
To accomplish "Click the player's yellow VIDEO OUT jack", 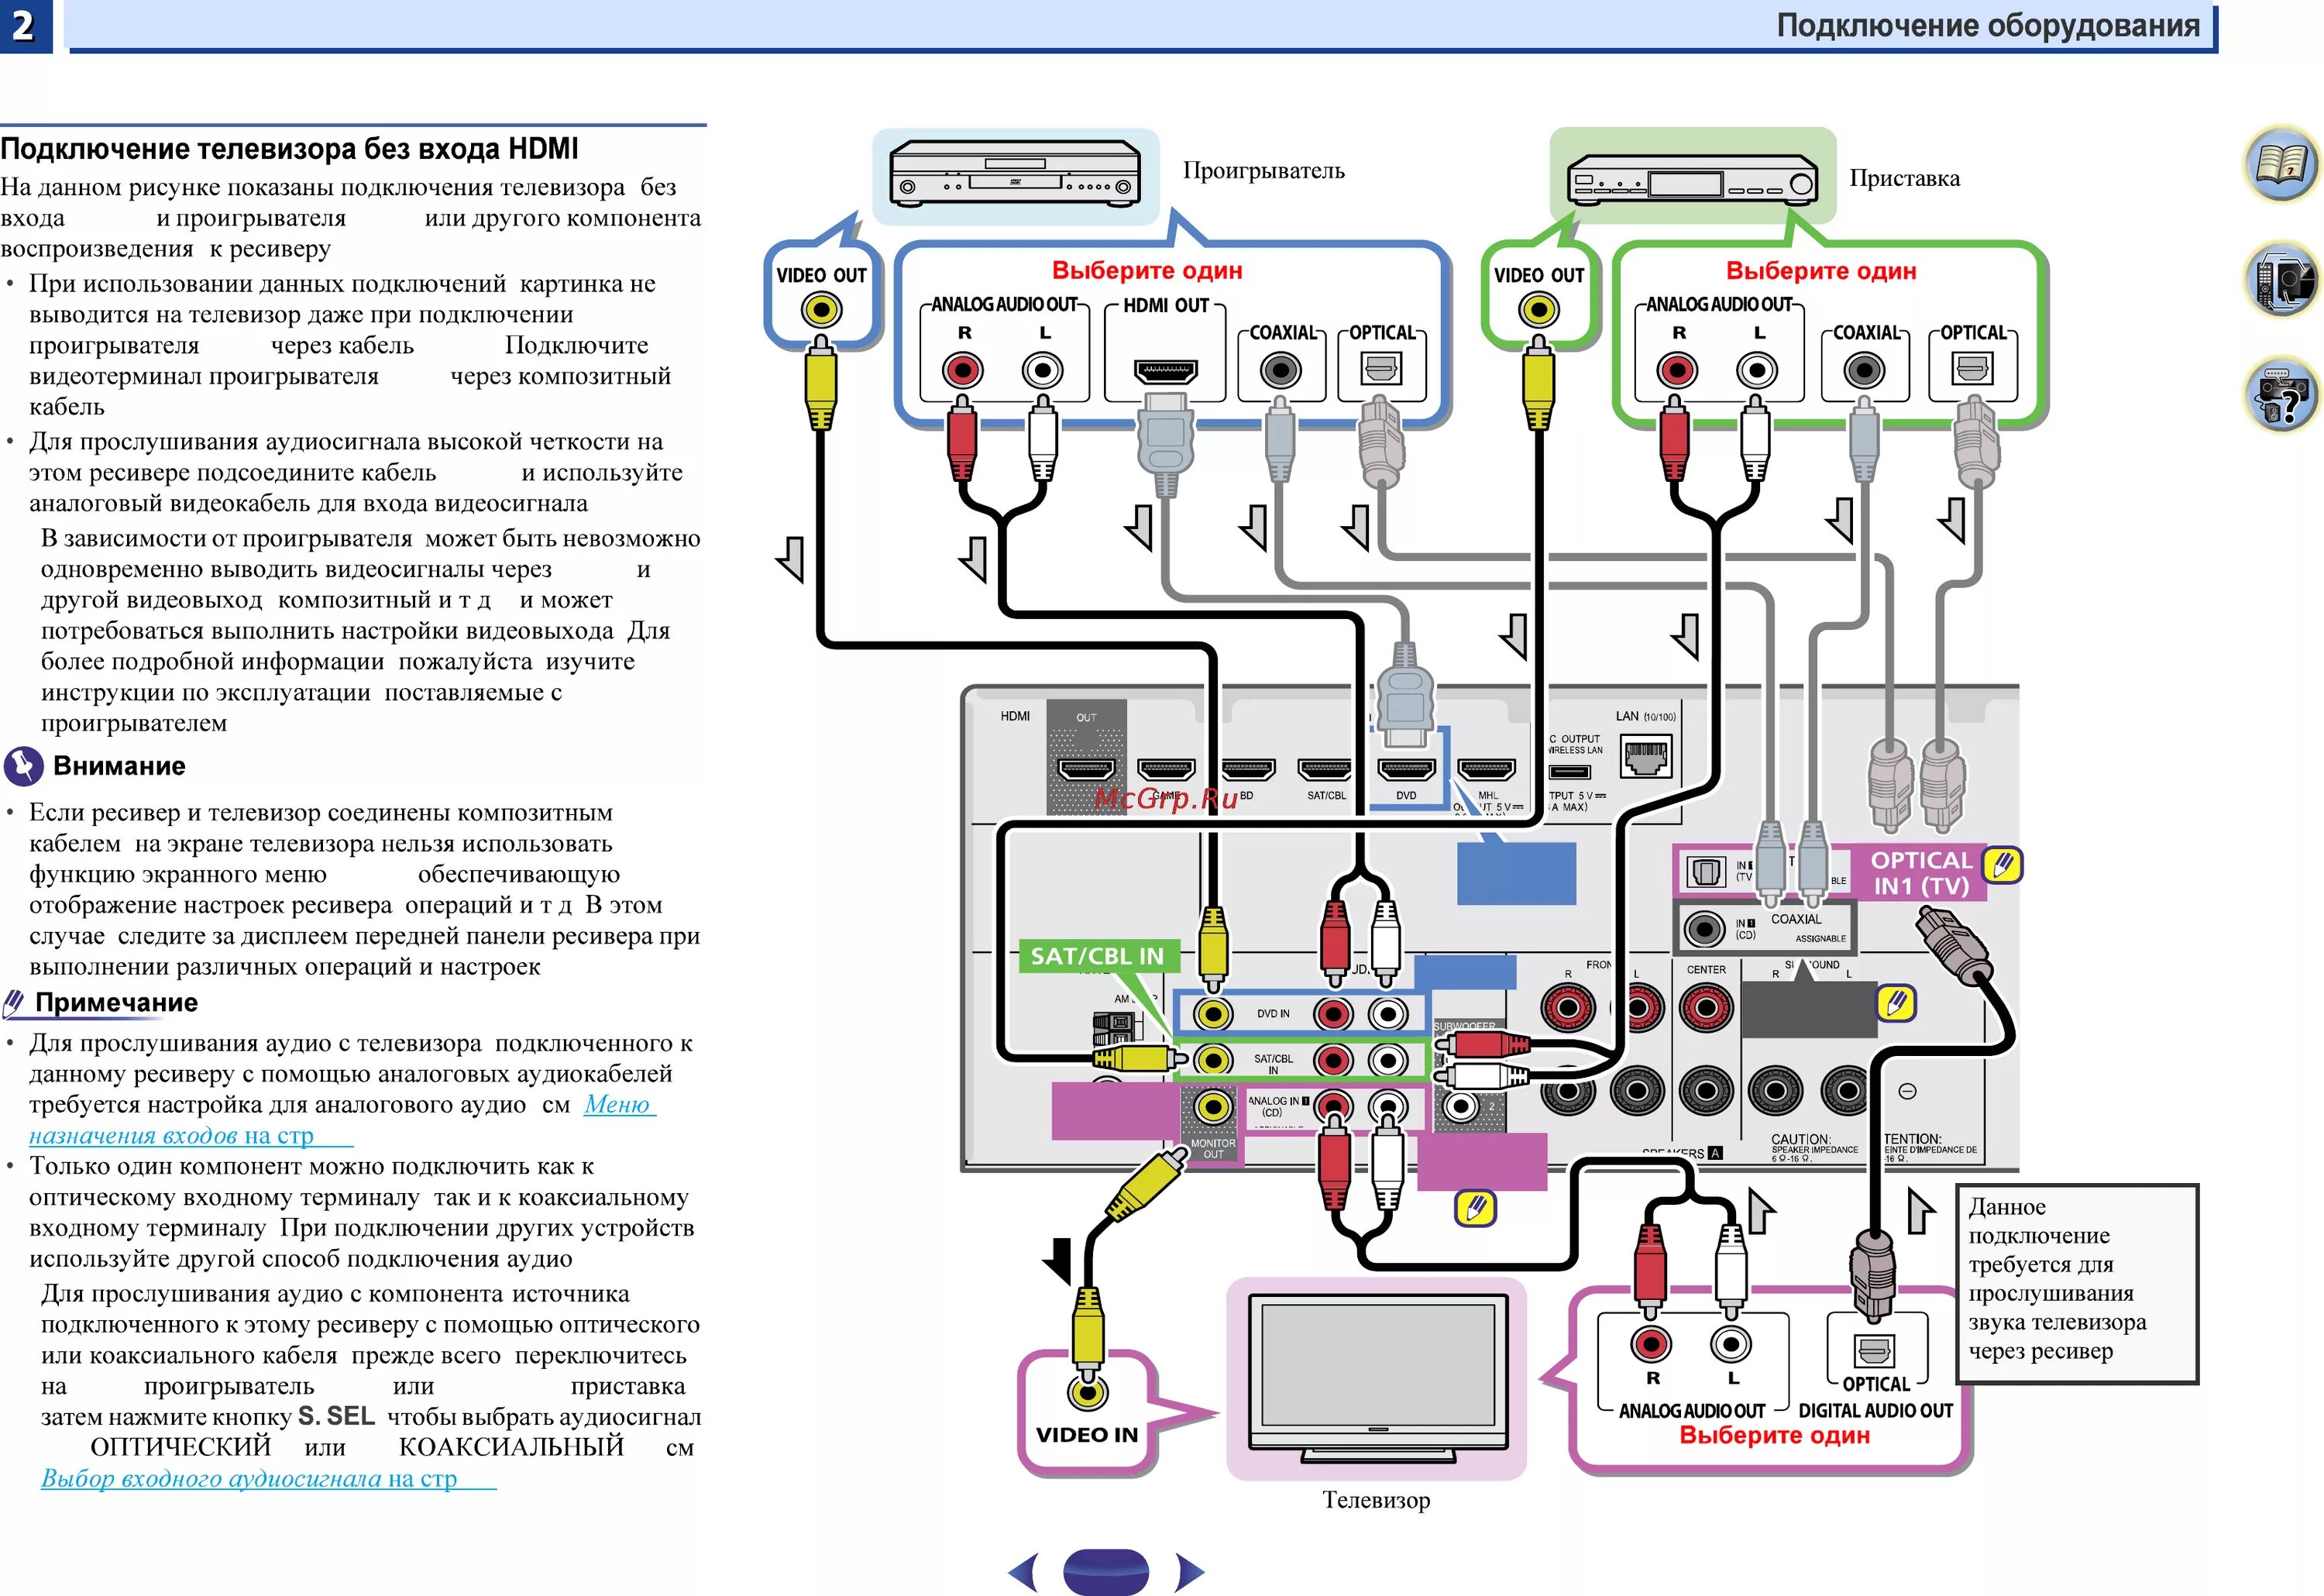I will [821, 311].
